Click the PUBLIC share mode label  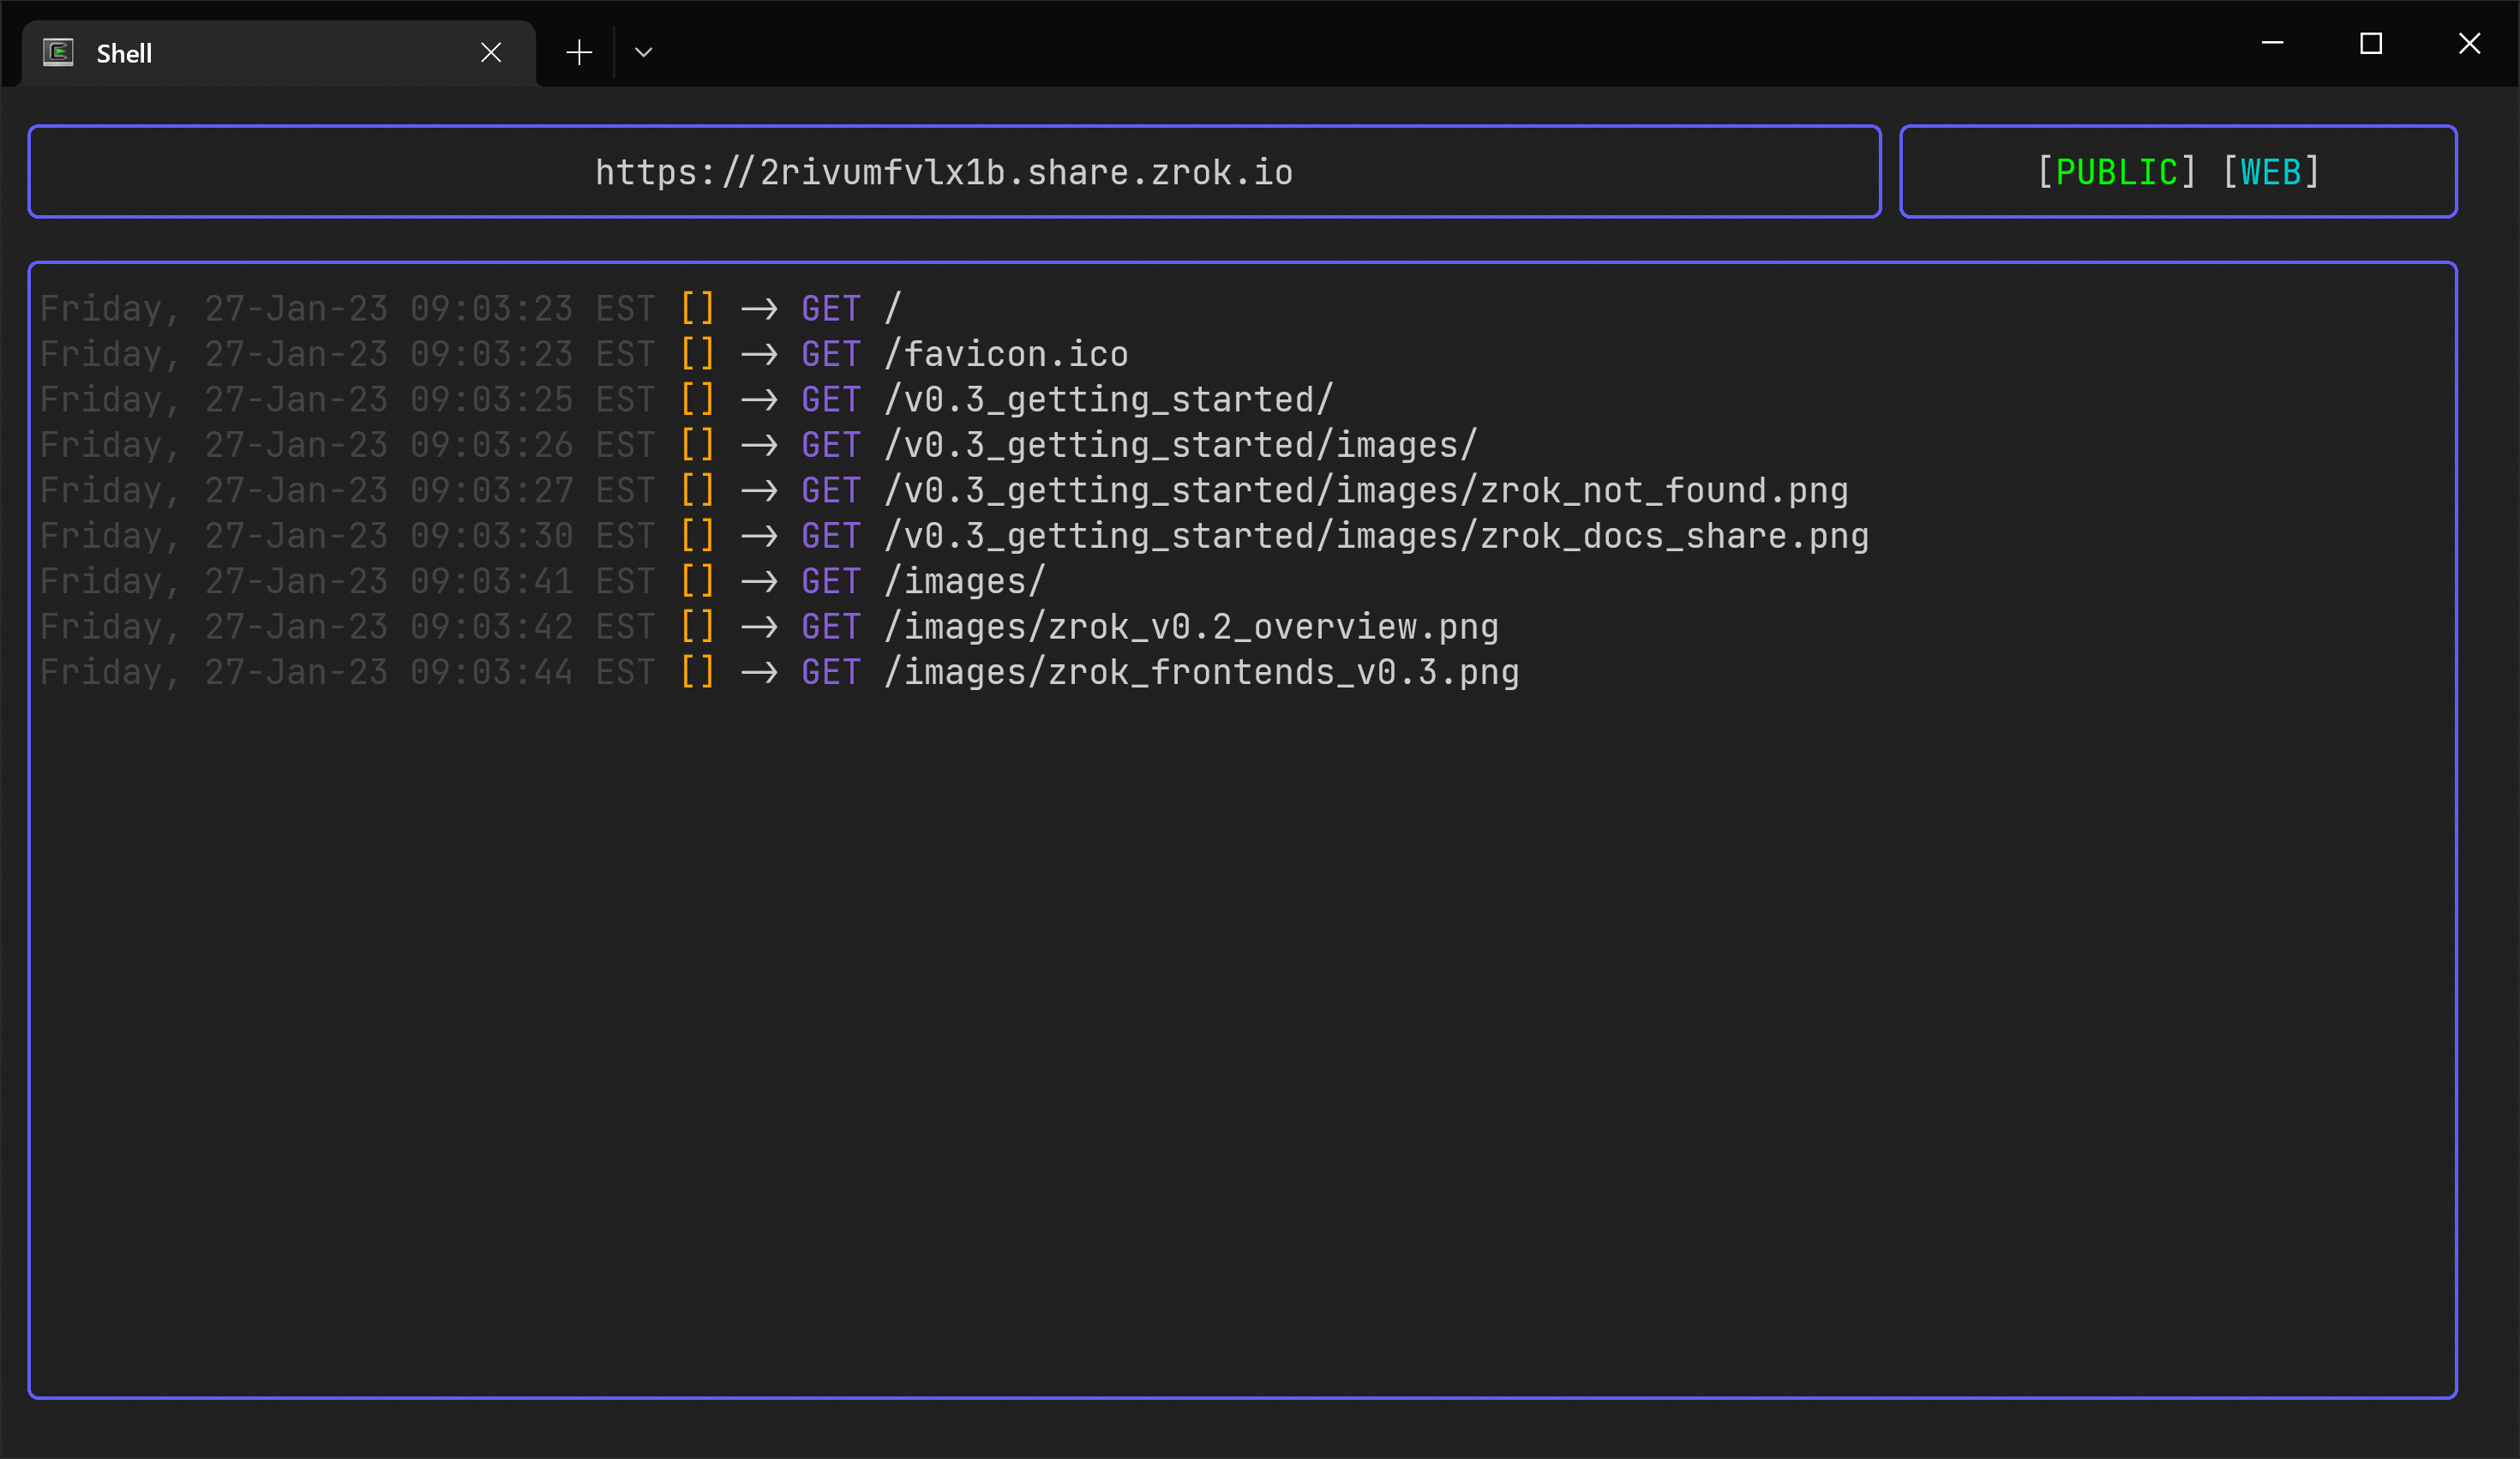pyautogui.click(x=2116, y=172)
